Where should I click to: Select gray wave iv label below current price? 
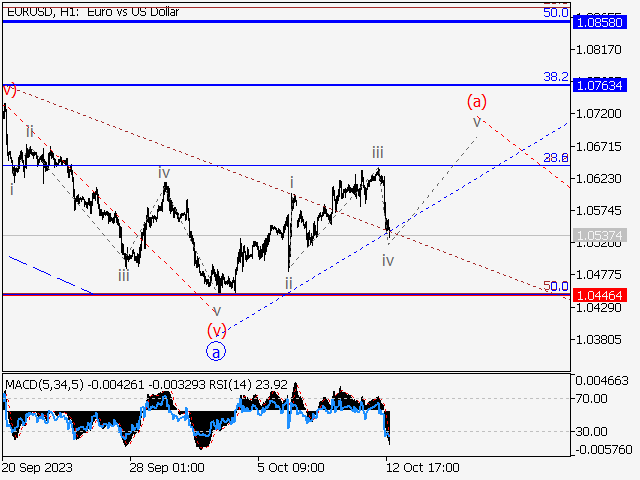[388, 260]
